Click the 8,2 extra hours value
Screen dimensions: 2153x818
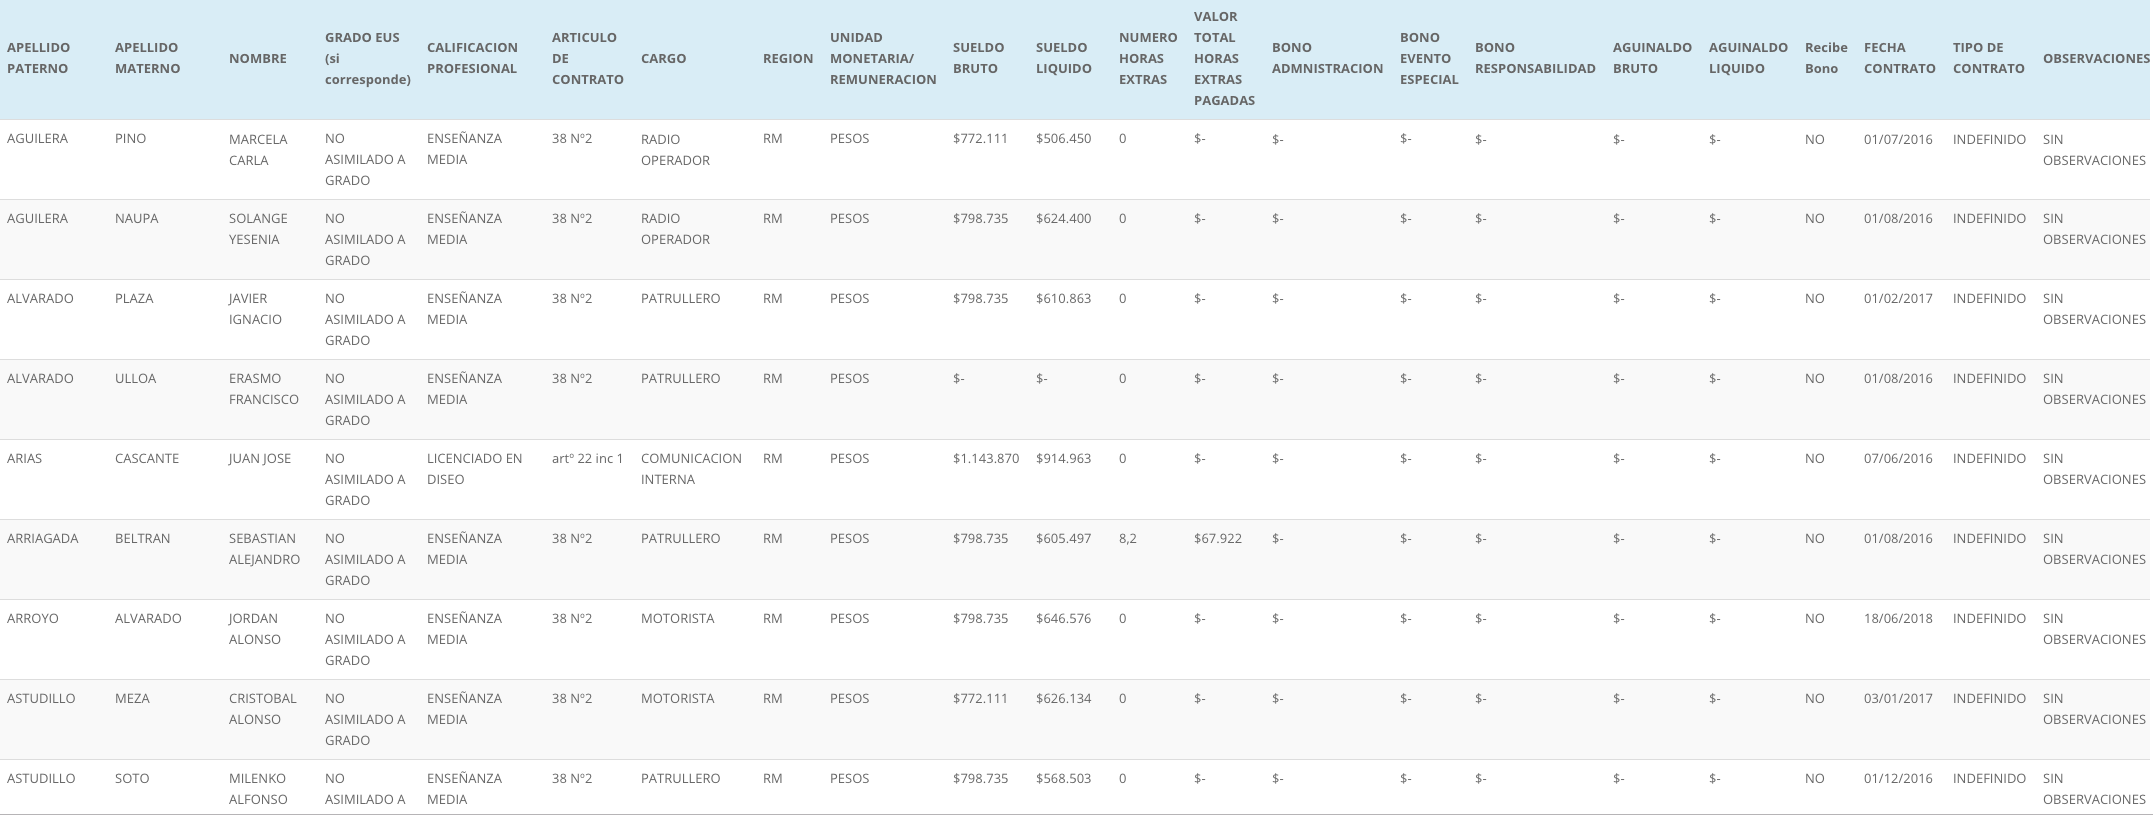[x=1127, y=538]
